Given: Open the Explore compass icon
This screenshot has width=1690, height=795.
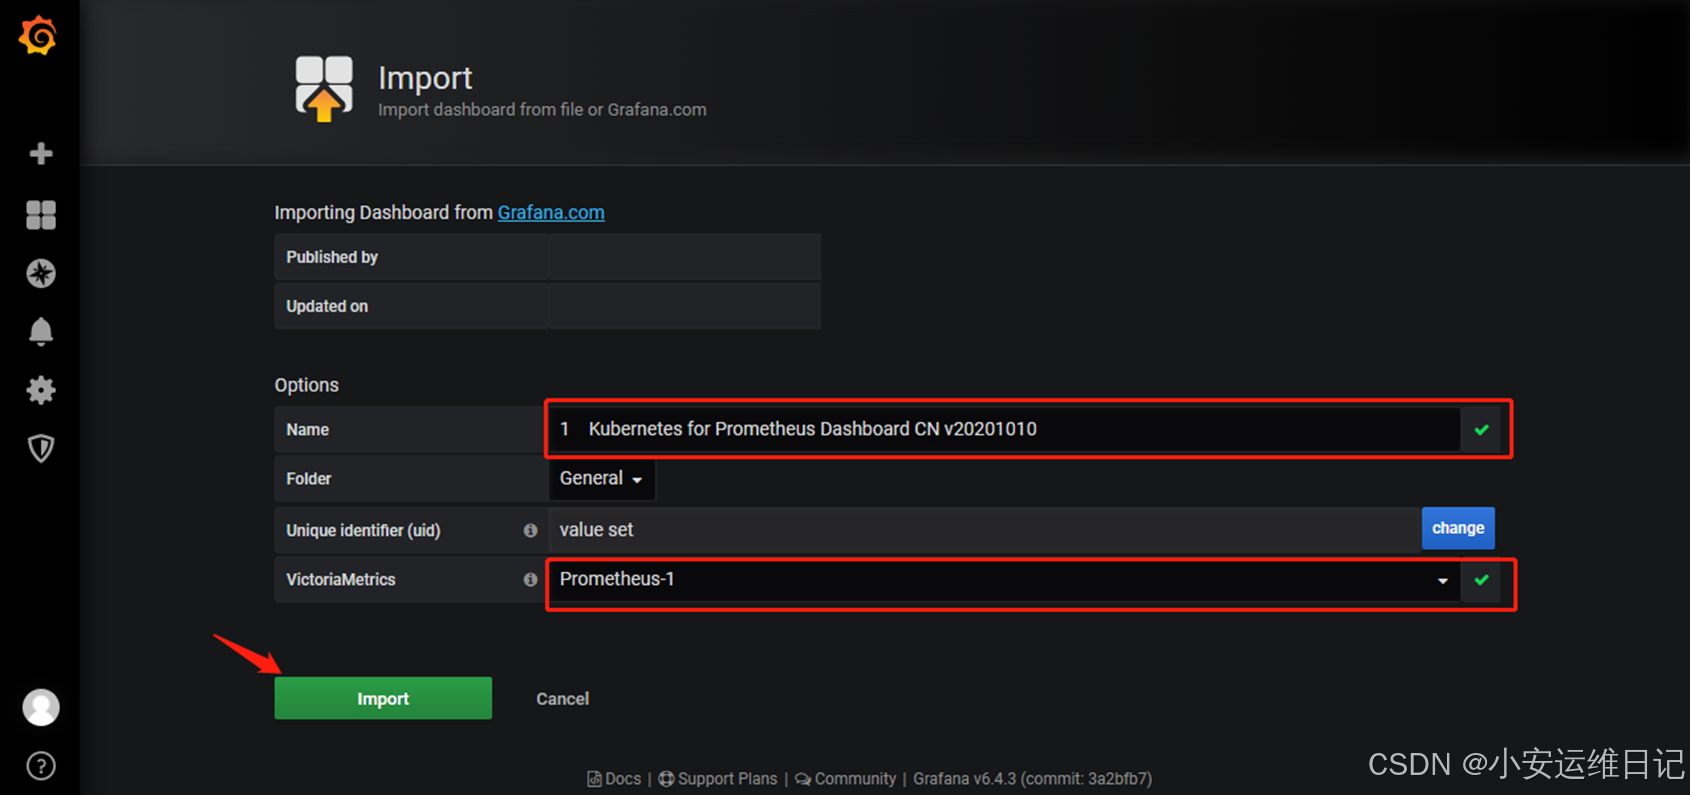Looking at the screenshot, I should click(x=41, y=273).
